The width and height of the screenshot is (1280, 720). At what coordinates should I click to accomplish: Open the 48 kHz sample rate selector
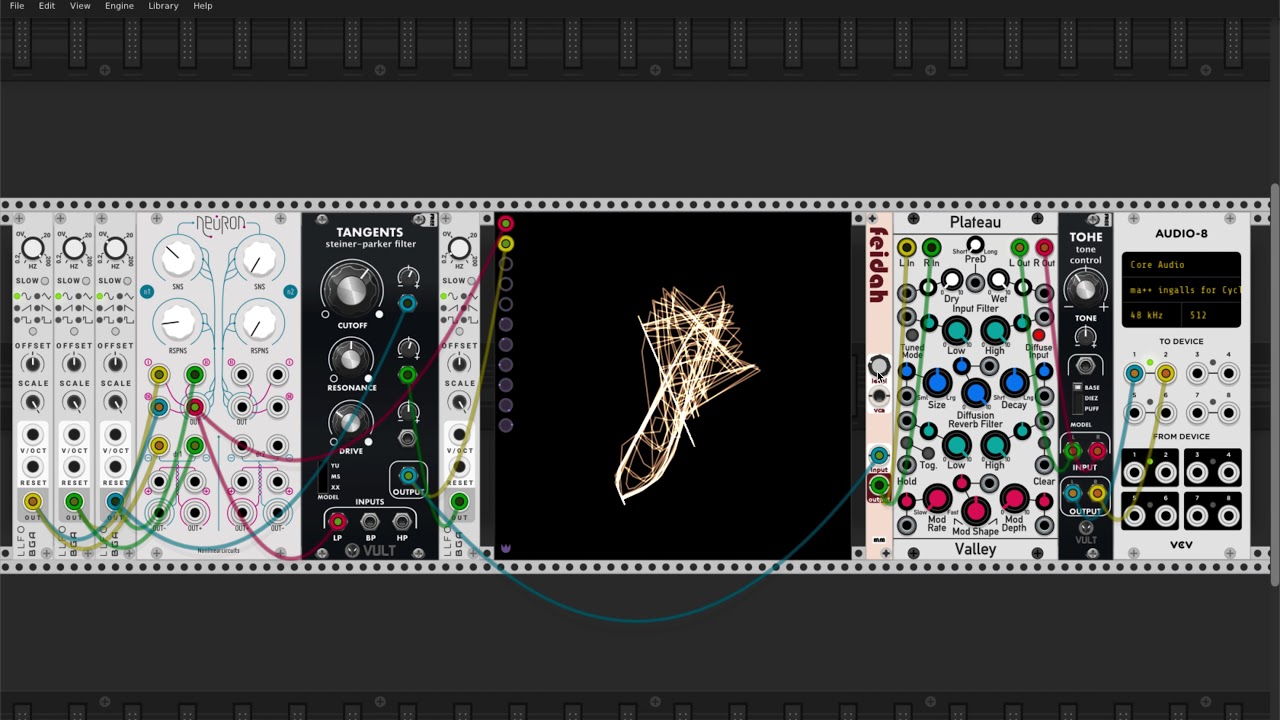point(1153,315)
